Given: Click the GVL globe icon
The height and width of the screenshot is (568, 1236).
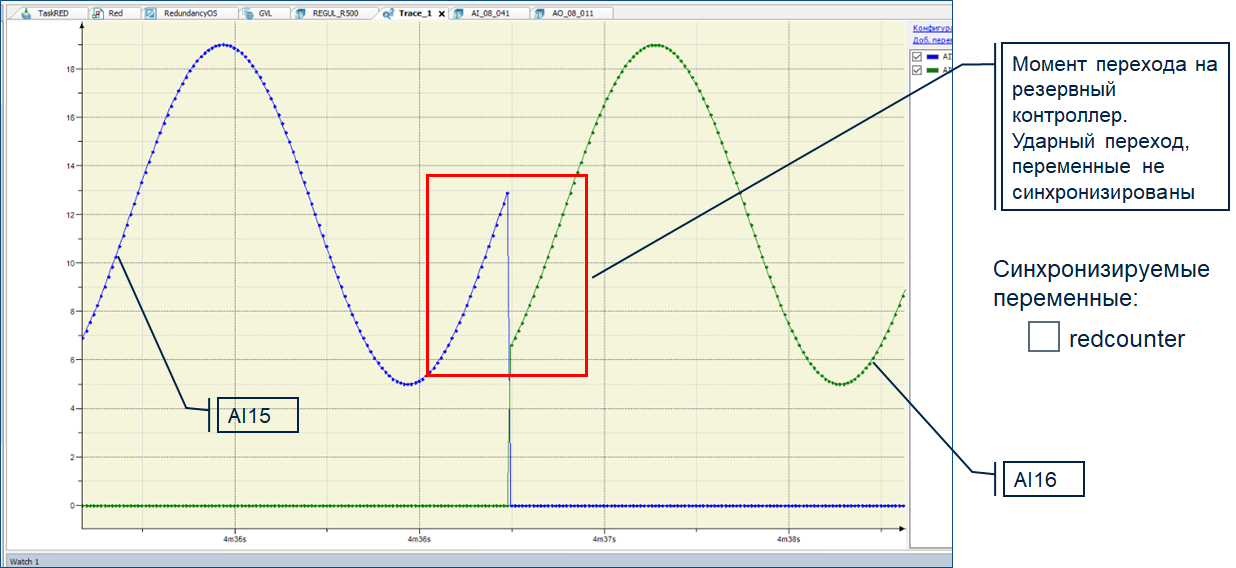Looking at the screenshot, I should pyautogui.click(x=247, y=14).
